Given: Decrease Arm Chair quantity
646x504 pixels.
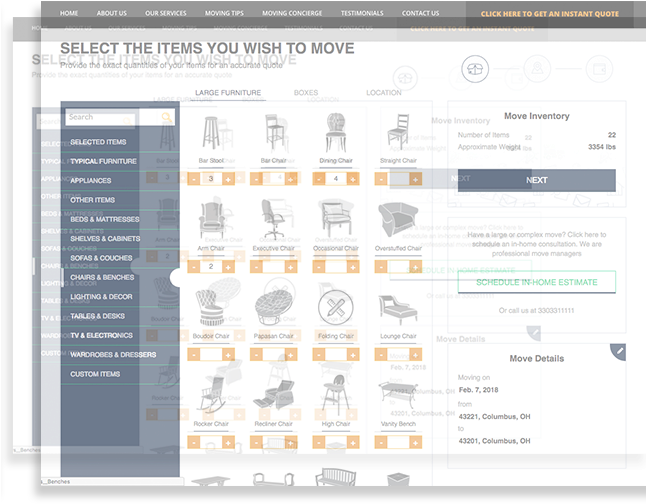Looking at the screenshot, I should pos(194,267).
